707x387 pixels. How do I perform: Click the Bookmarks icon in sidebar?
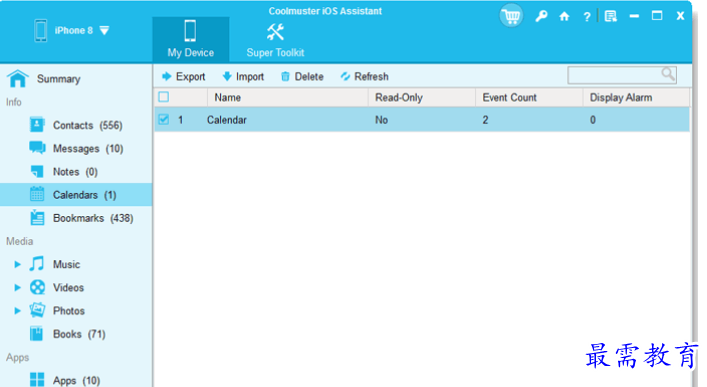click(37, 218)
